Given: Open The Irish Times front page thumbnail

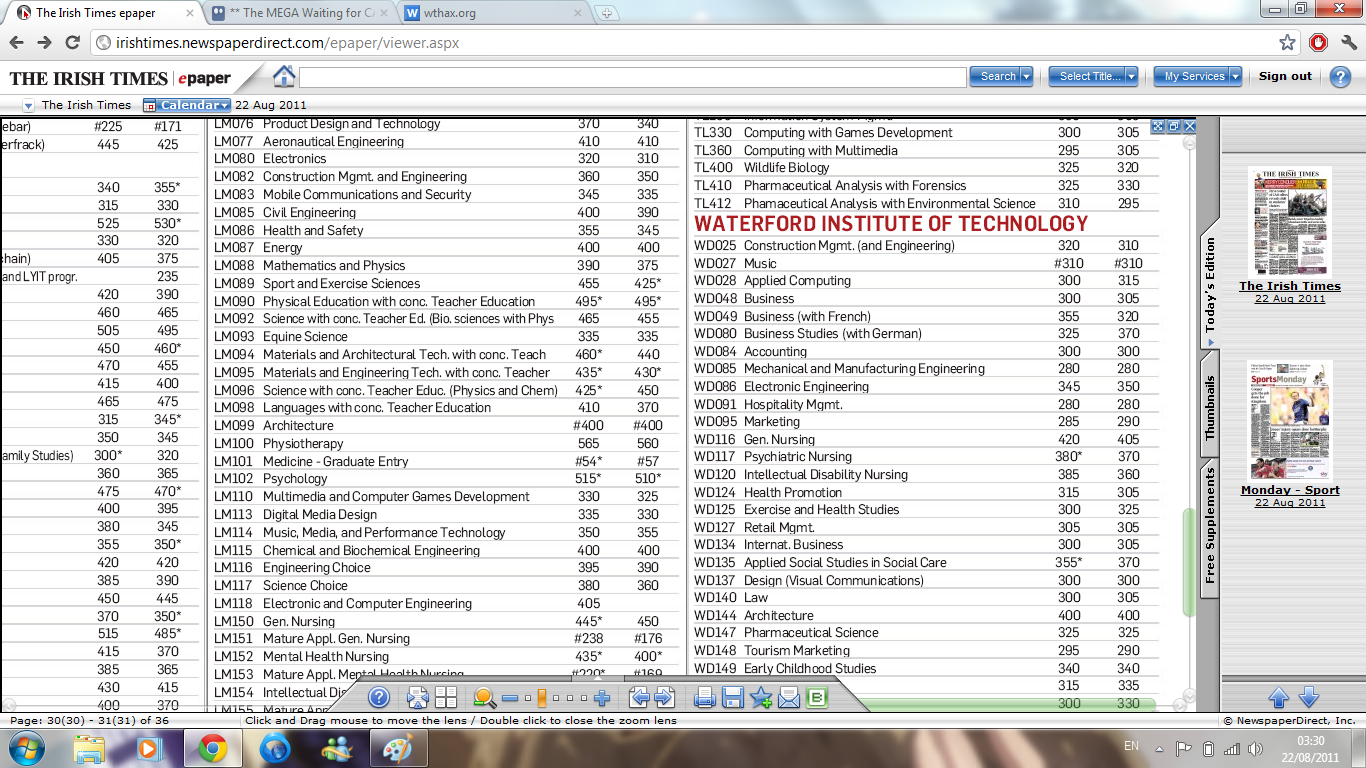Looking at the screenshot, I should [1290, 221].
